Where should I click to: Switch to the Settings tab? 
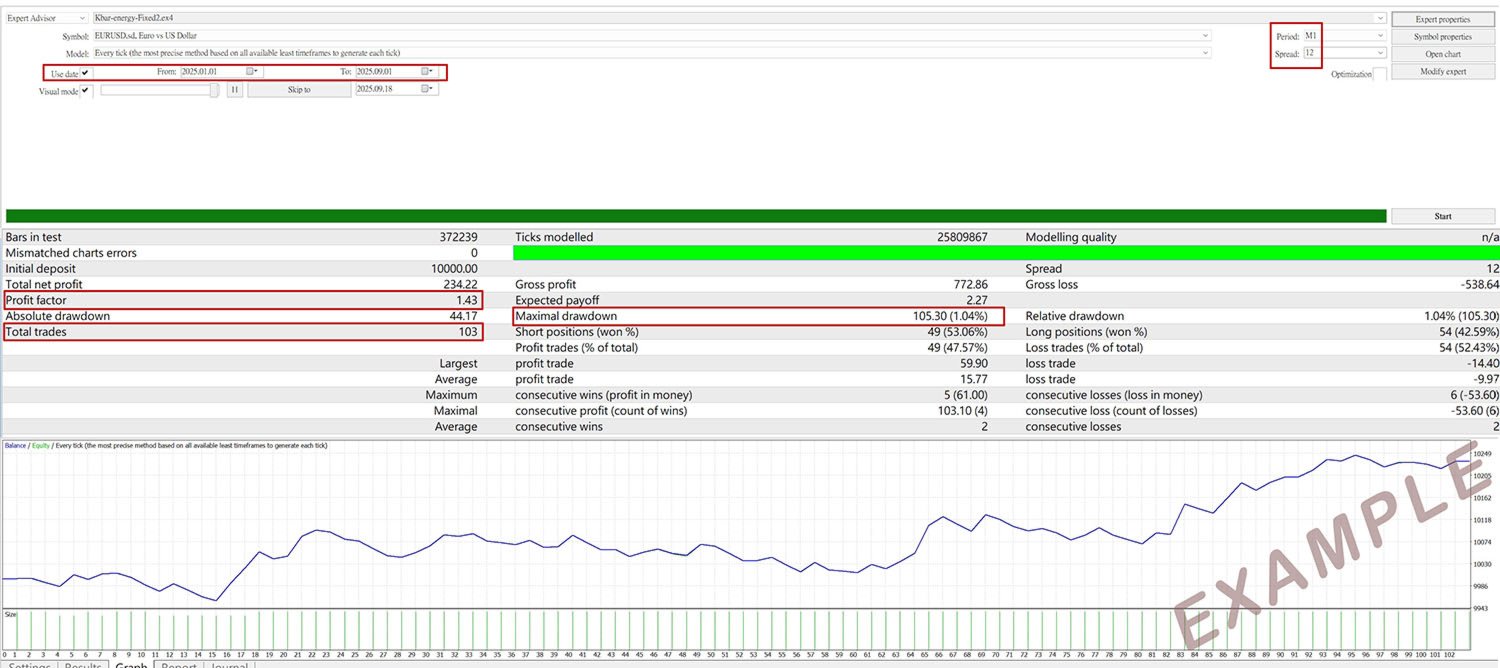point(30,666)
